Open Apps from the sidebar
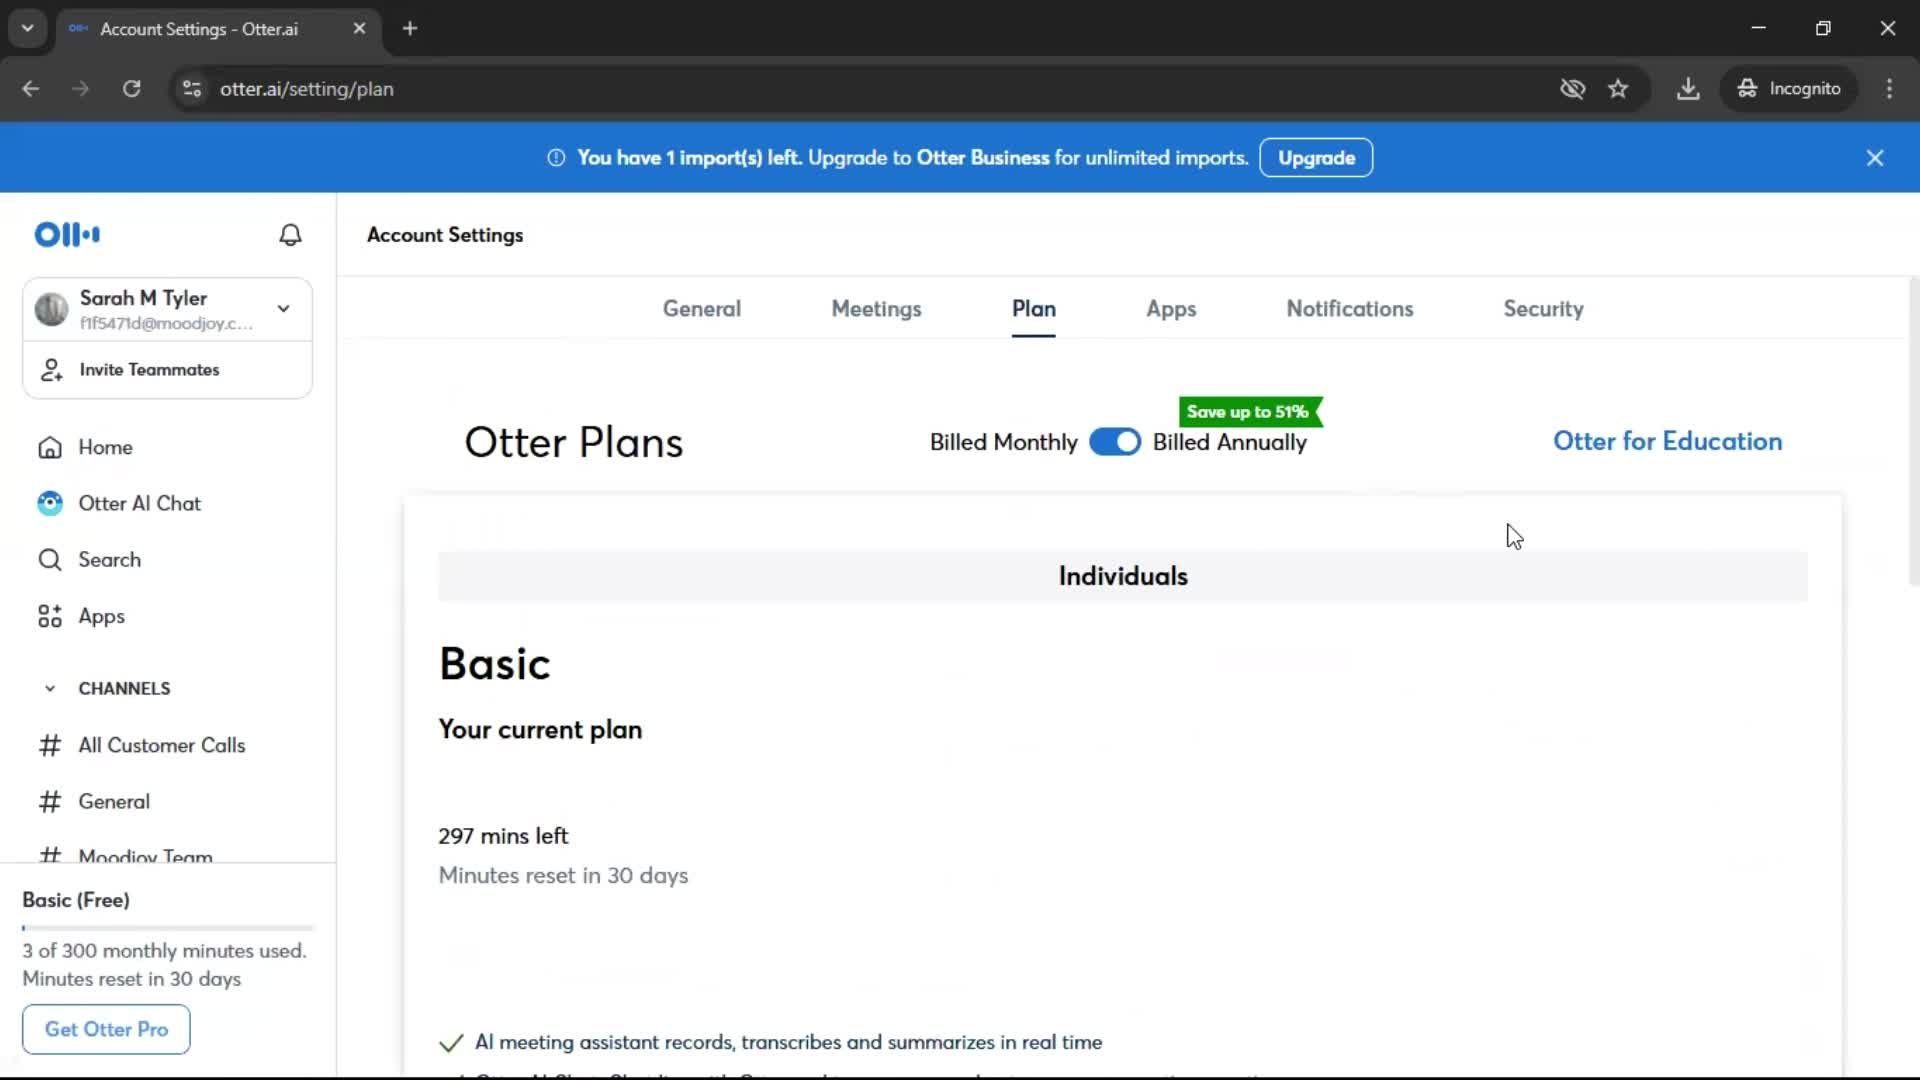Viewport: 1920px width, 1080px height. coord(101,617)
